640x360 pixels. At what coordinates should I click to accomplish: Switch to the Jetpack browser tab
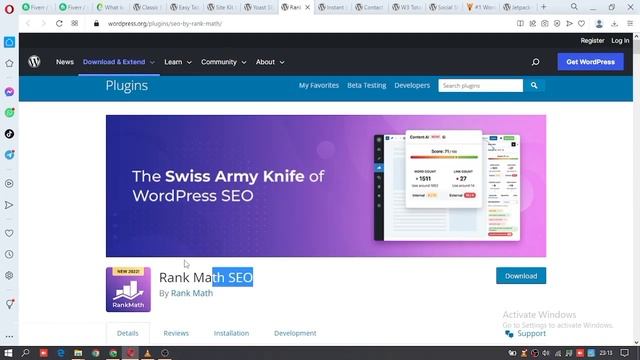pos(518,7)
